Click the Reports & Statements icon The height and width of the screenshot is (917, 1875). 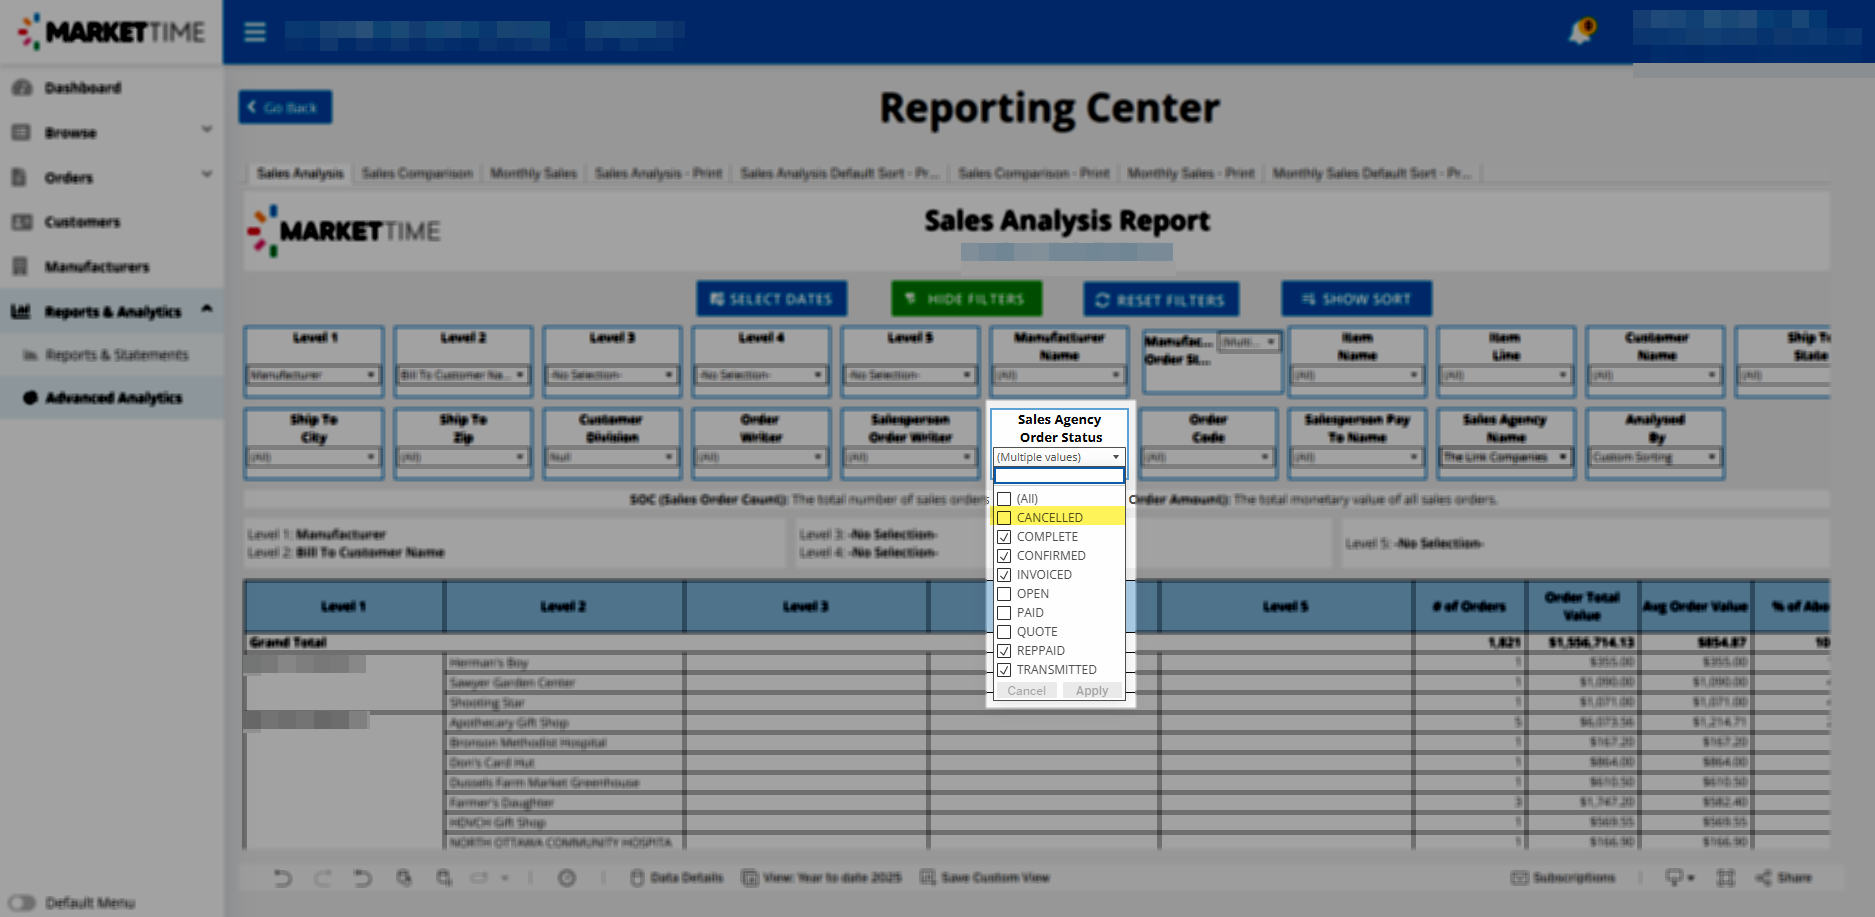(x=30, y=355)
